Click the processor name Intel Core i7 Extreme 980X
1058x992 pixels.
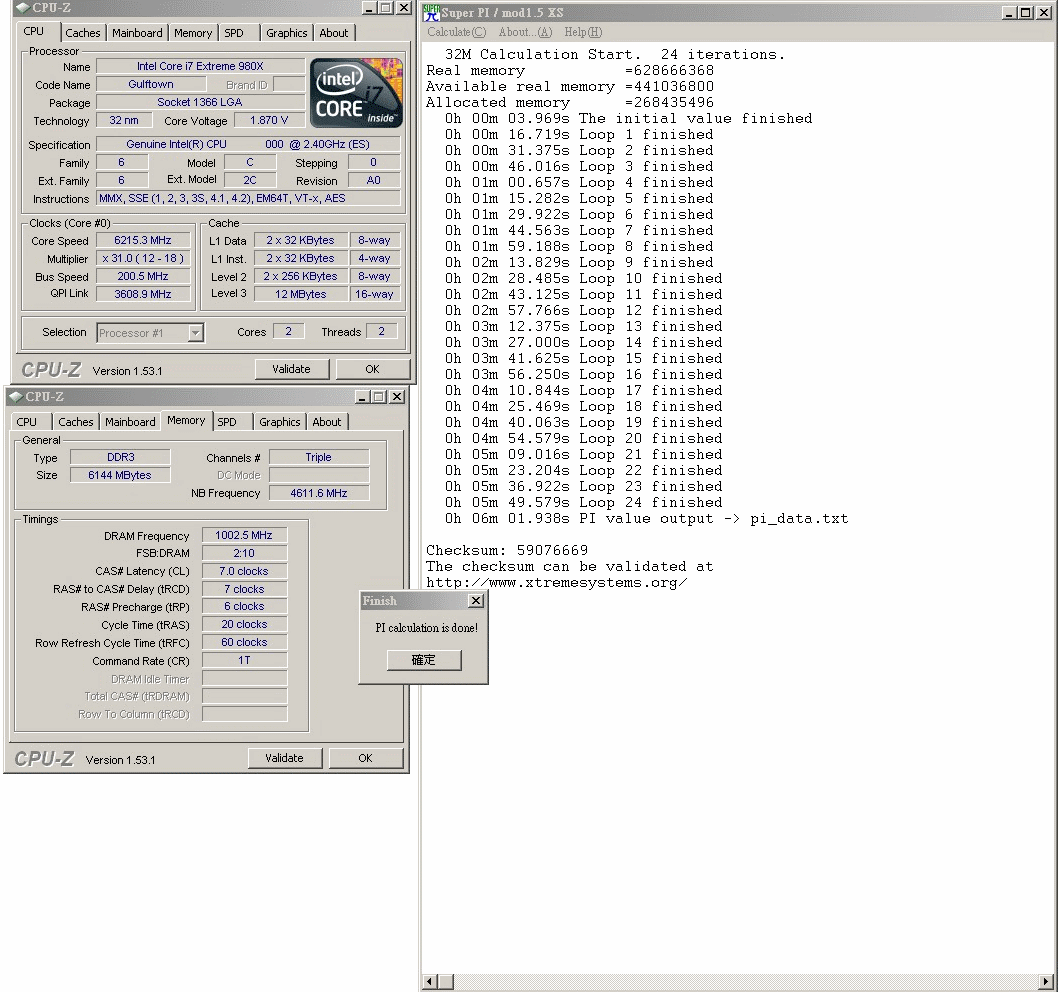[200, 66]
